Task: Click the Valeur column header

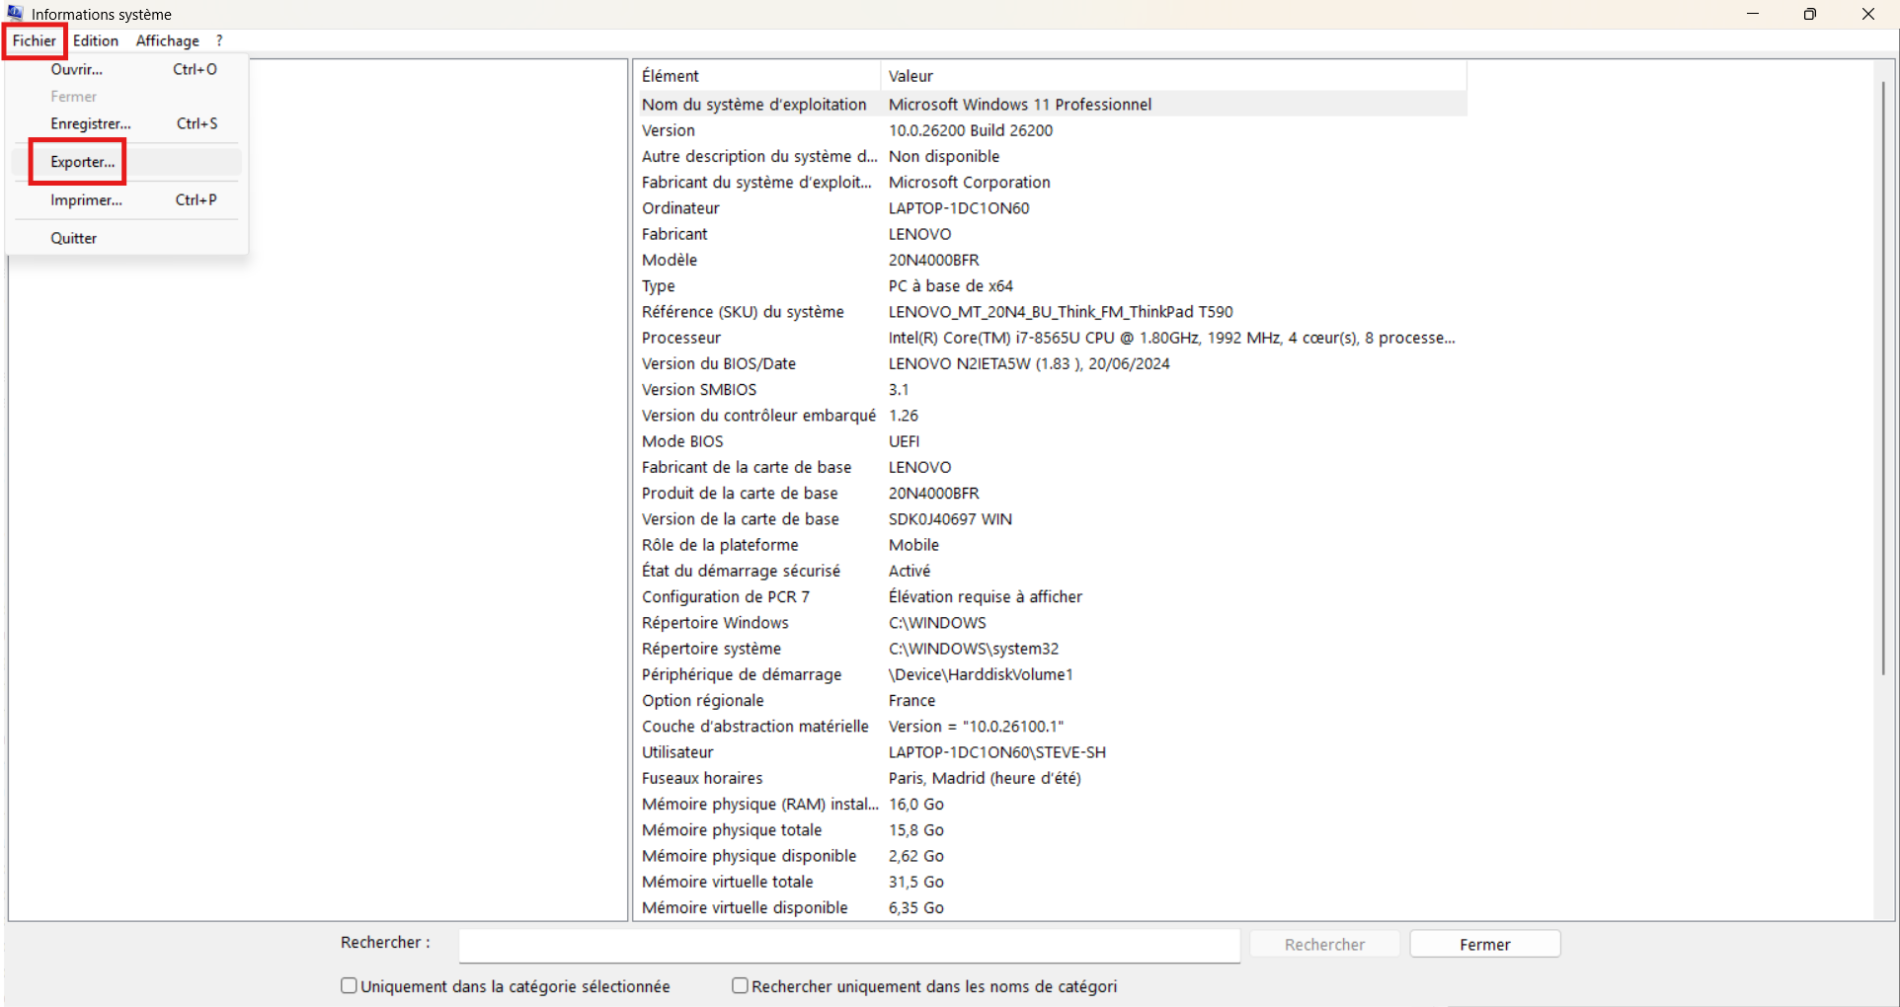Action: (x=1174, y=76)
